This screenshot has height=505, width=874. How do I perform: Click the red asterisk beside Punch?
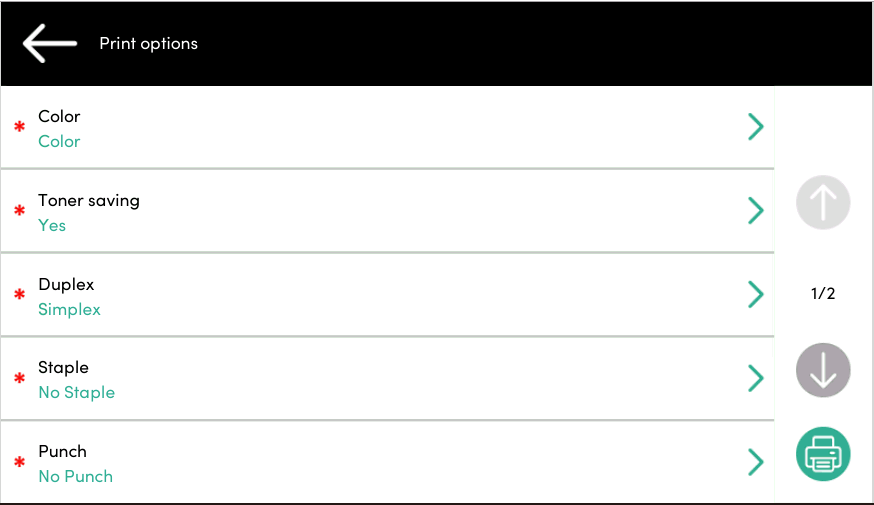(x=19, y=463)
